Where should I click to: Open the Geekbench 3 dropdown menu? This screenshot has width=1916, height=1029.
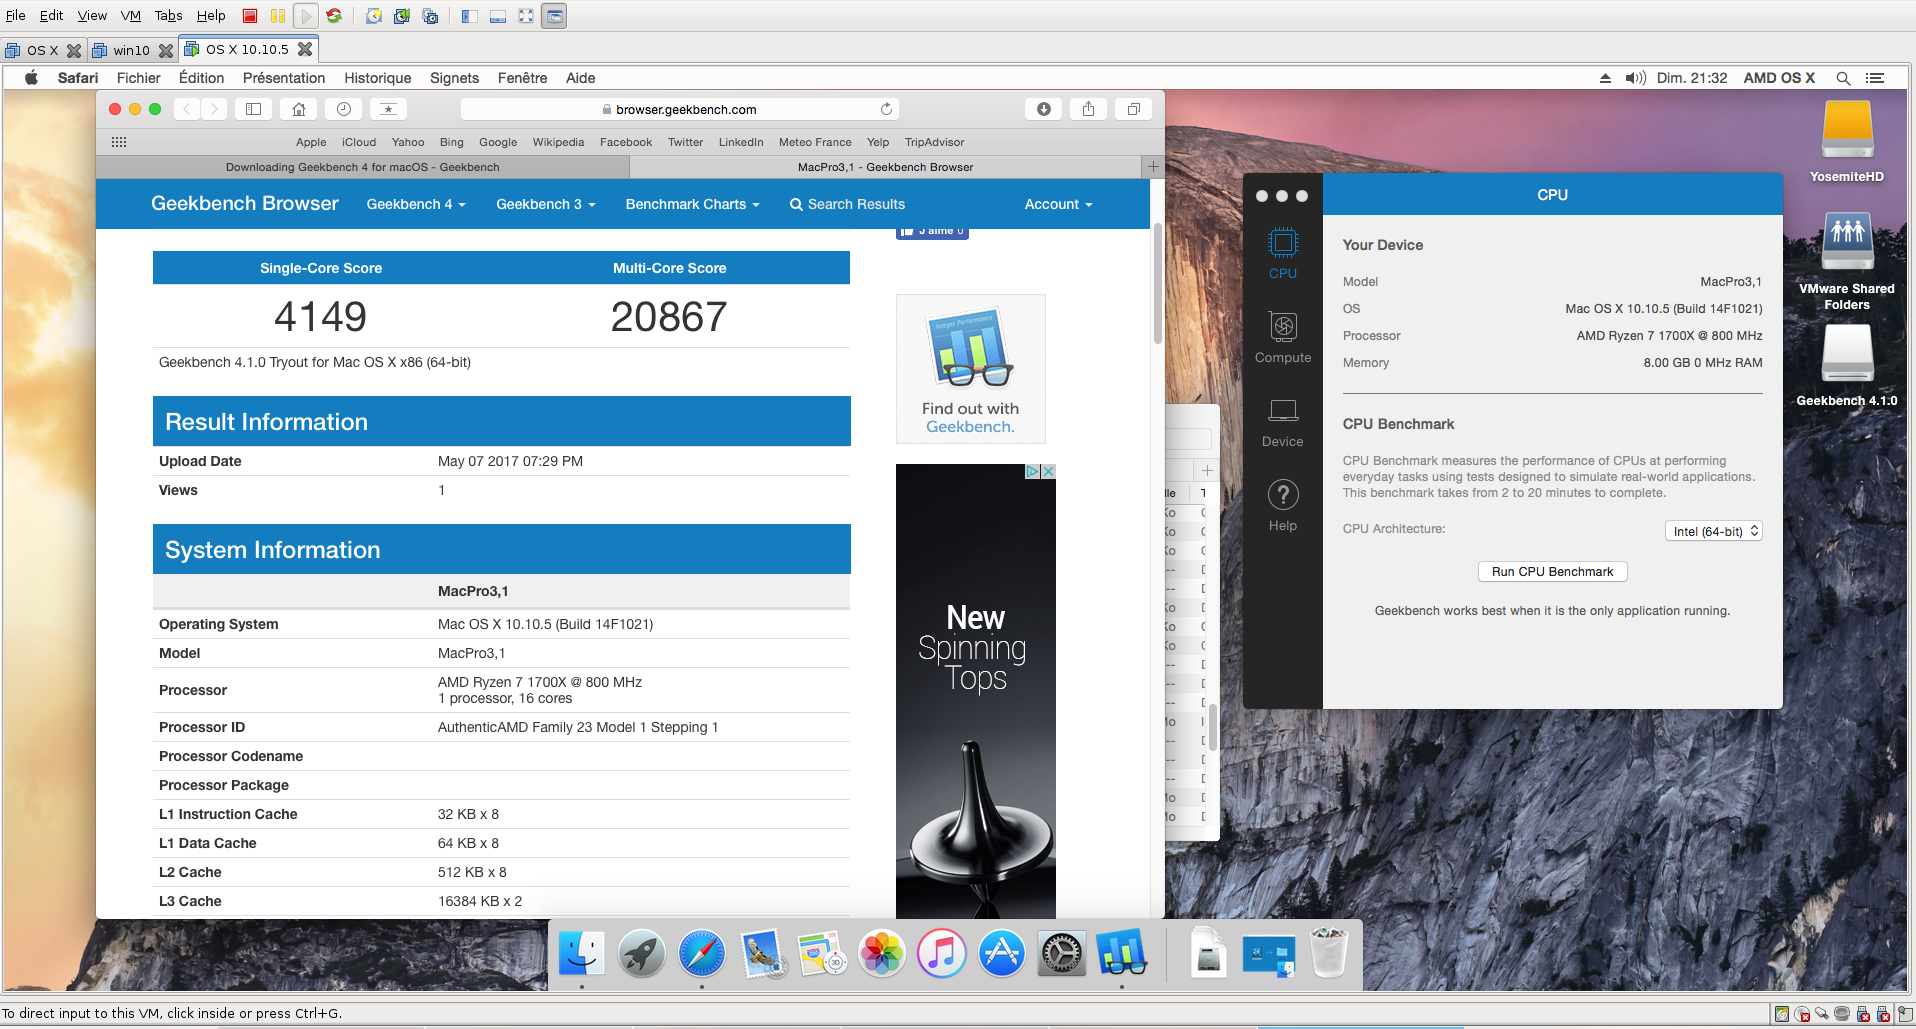point(546,204)
